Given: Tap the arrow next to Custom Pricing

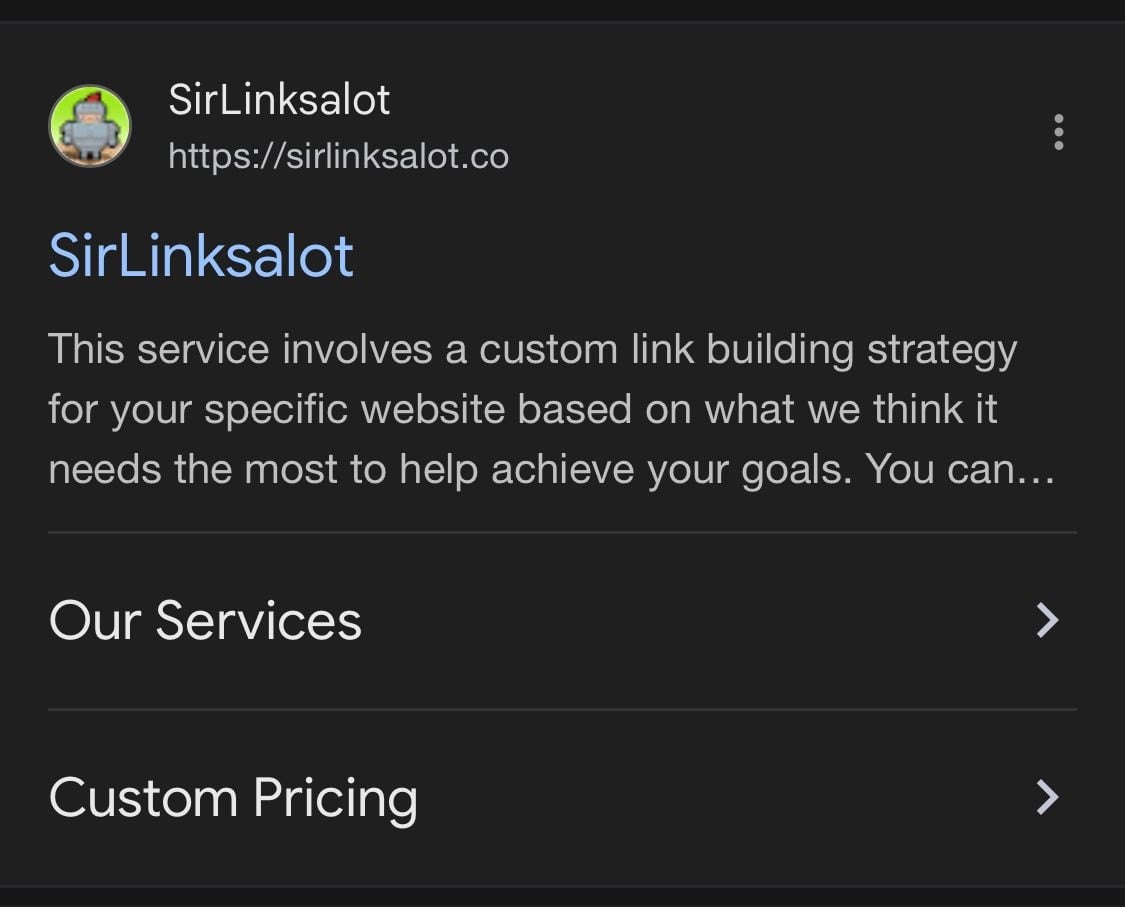Looking at the screenshot, I should (x=1047, y=797).
